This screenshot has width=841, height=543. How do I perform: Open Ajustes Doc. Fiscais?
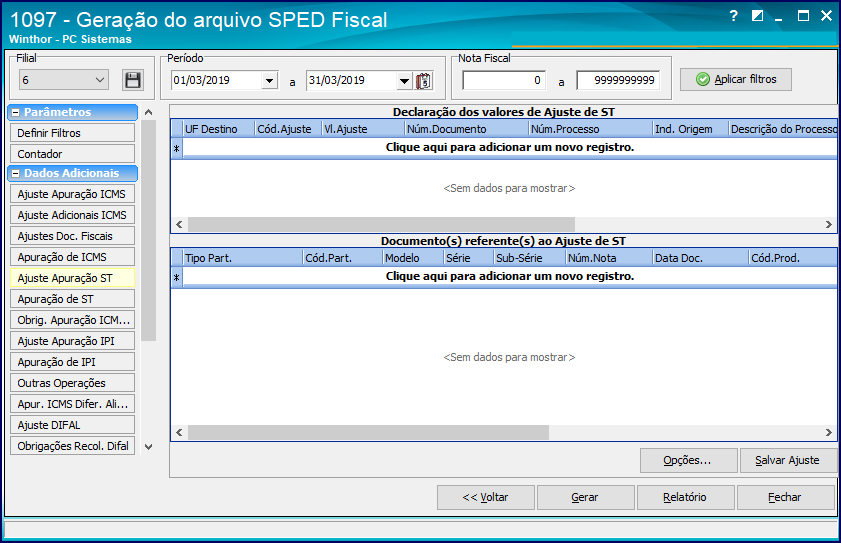72,236
